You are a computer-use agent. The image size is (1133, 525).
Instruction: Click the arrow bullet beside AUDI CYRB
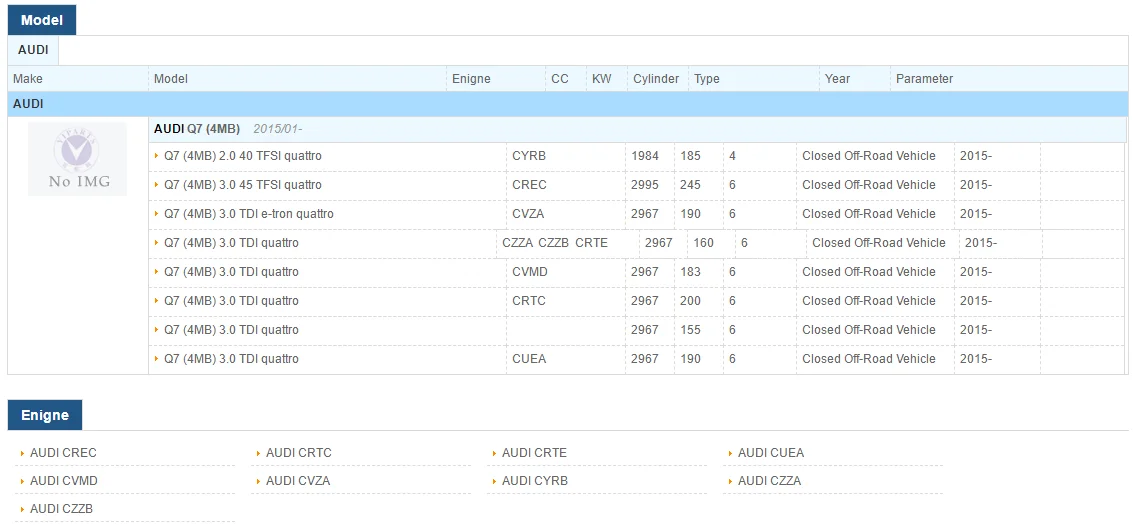click(495, 482)
